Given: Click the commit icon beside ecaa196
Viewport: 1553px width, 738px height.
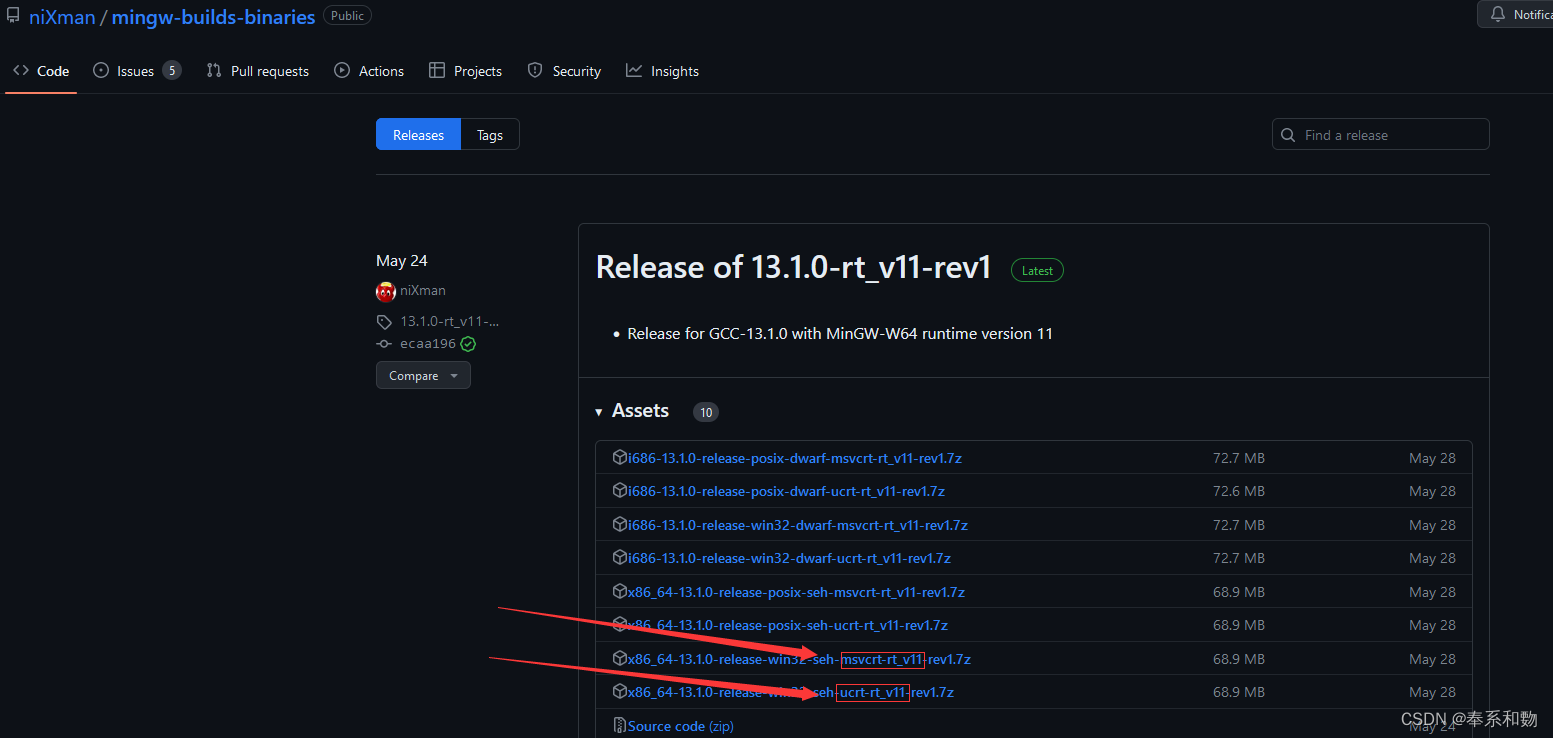Looking at the screenshot, I should point(384,343).
